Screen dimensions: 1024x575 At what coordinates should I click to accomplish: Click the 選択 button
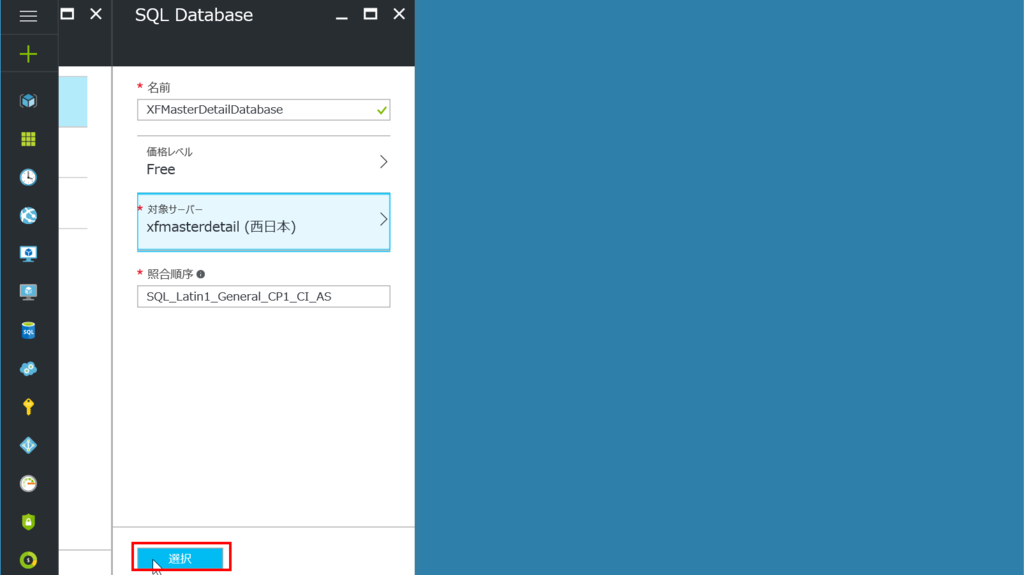[180, 559]
